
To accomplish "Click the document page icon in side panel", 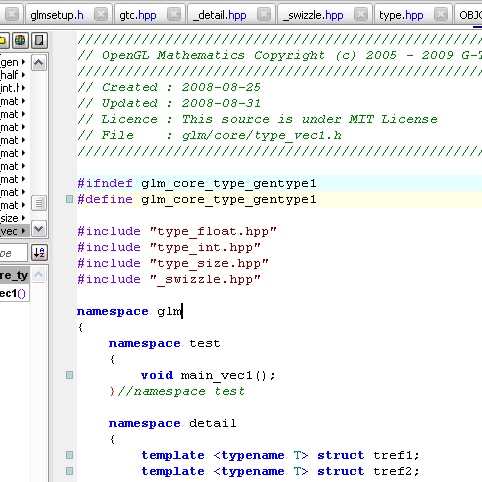I will pos(39,41).
